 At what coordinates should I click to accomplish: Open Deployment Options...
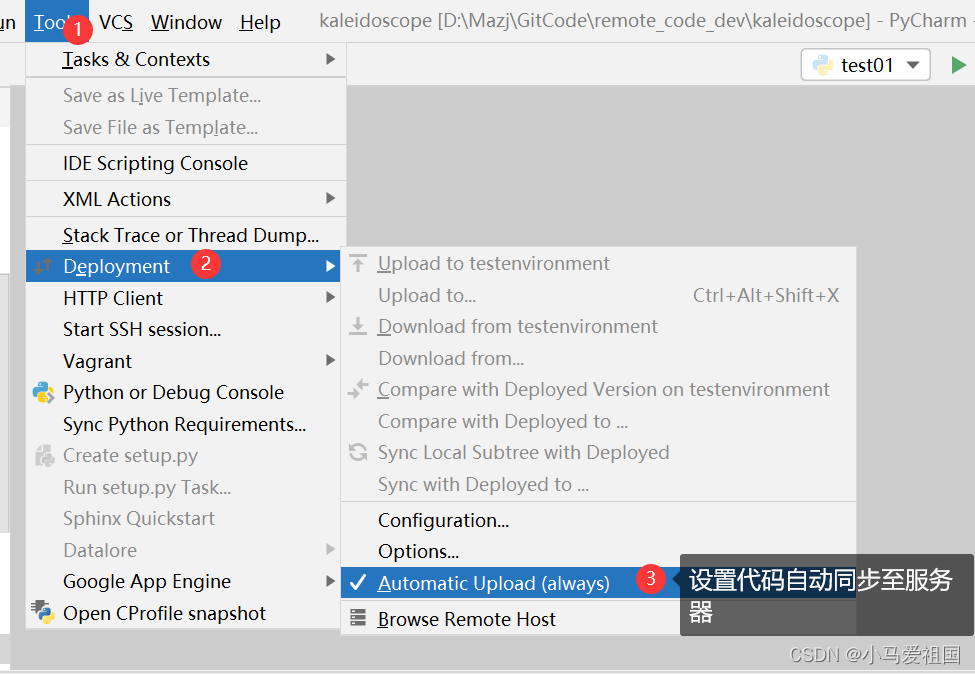598,551
